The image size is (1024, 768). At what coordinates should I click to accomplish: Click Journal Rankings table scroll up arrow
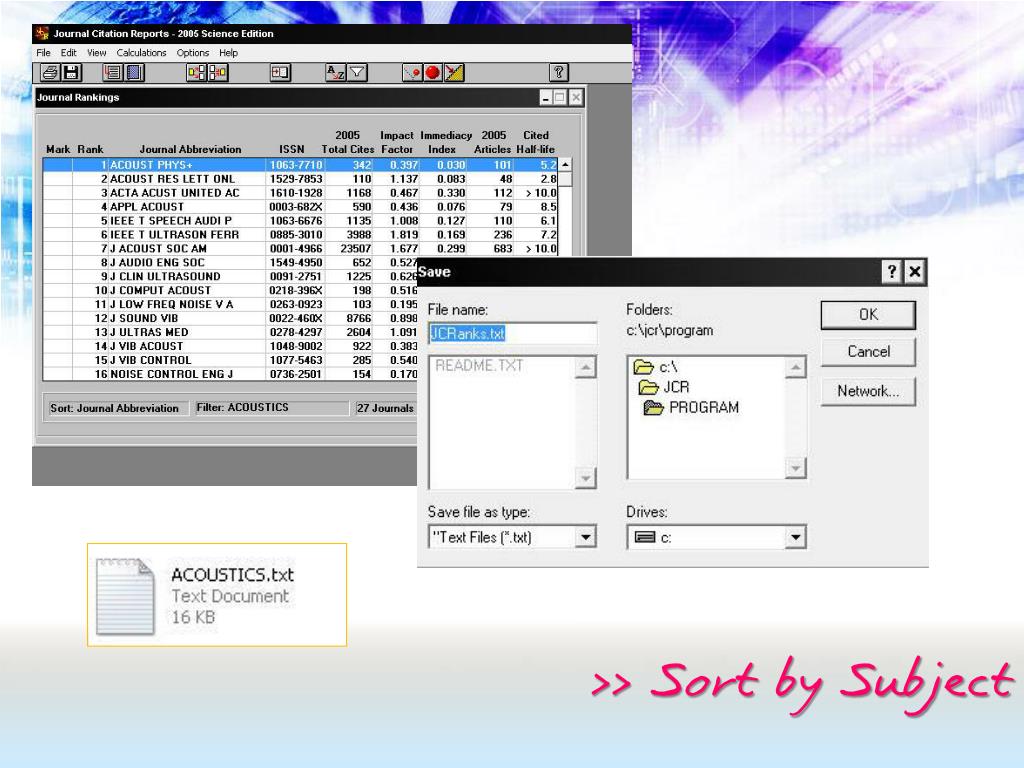[x=566, y=165]
